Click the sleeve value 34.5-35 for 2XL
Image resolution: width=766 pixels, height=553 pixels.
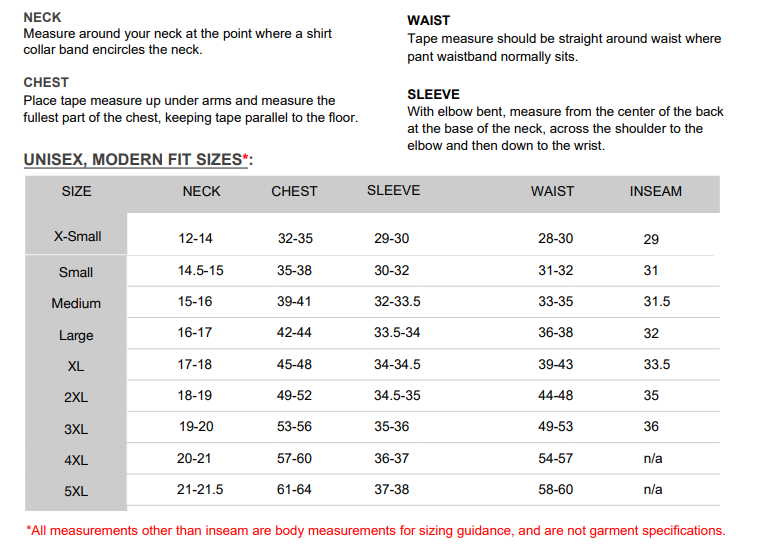coord(397,395)
